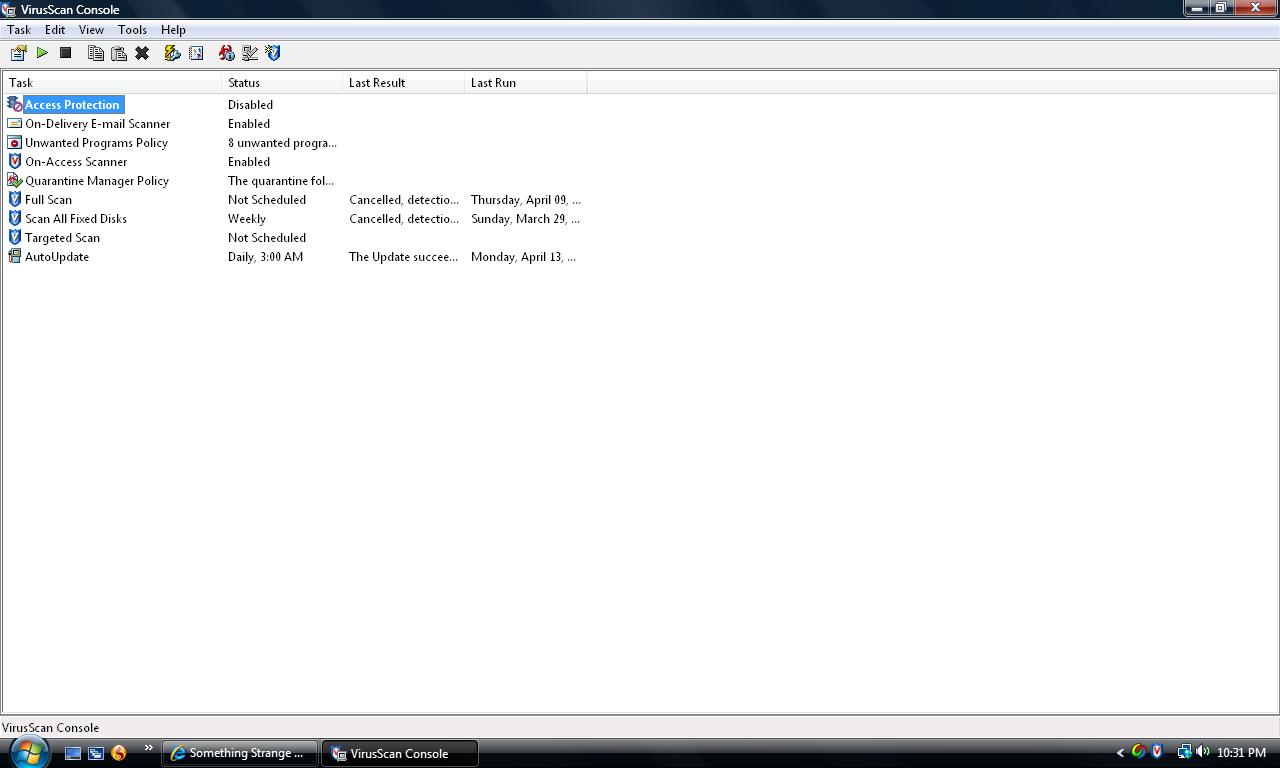The image size is (1280, 768).
Task: Click the On-Access Scanner shield icon
Action: pos(15,161)
